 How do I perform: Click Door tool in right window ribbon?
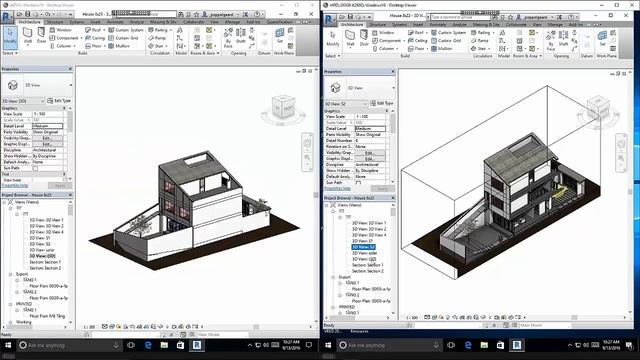364,38
